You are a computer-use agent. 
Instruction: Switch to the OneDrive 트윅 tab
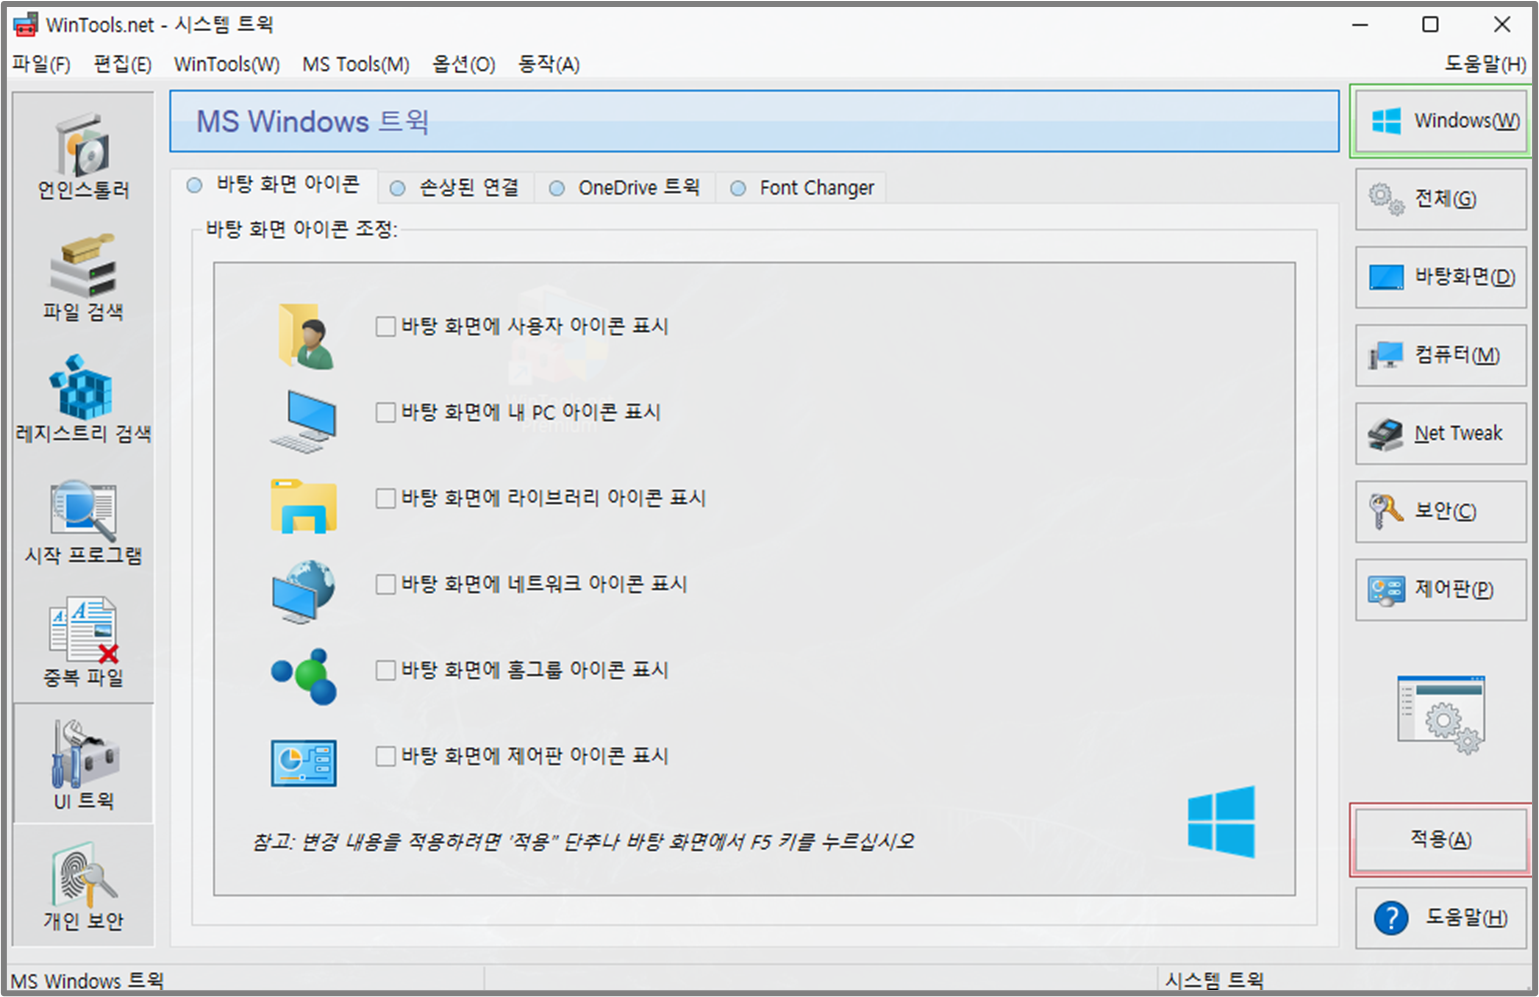pyautogui.click(x=625, y=187)
